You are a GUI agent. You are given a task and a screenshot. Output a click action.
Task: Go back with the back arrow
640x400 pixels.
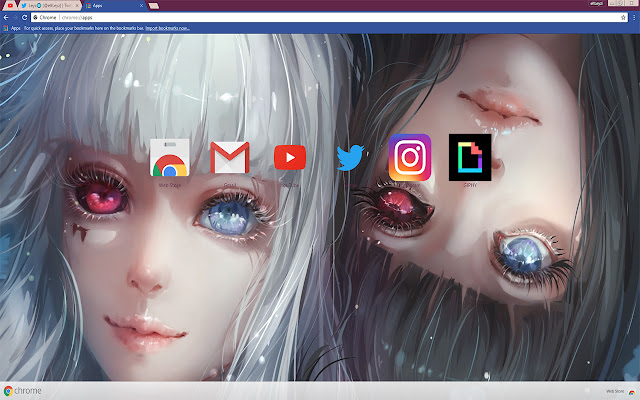(6, 18)
